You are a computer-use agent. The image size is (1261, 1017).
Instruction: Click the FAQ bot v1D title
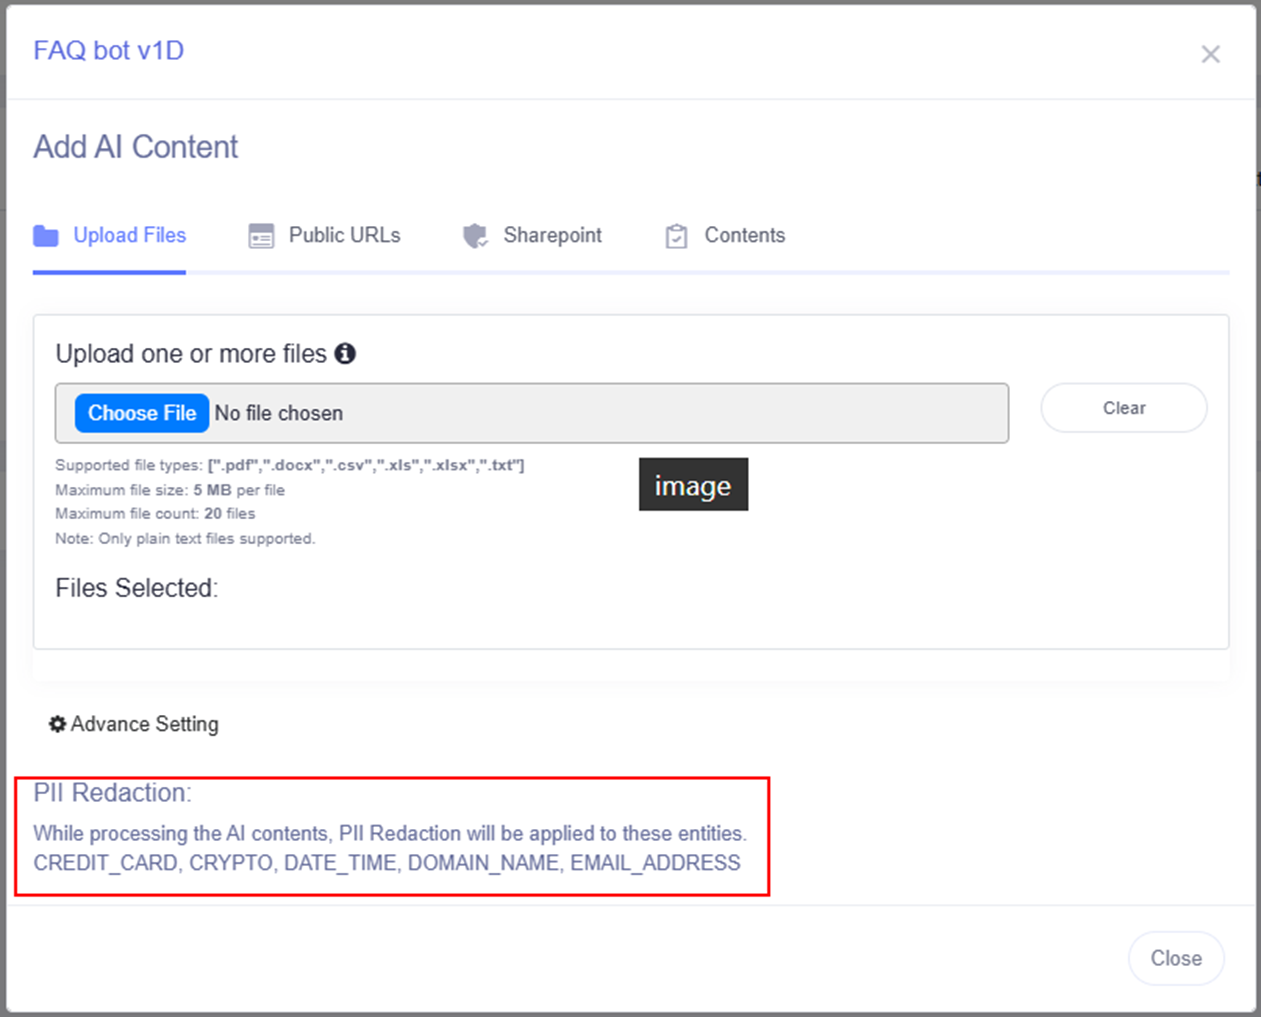click(109, 51)
